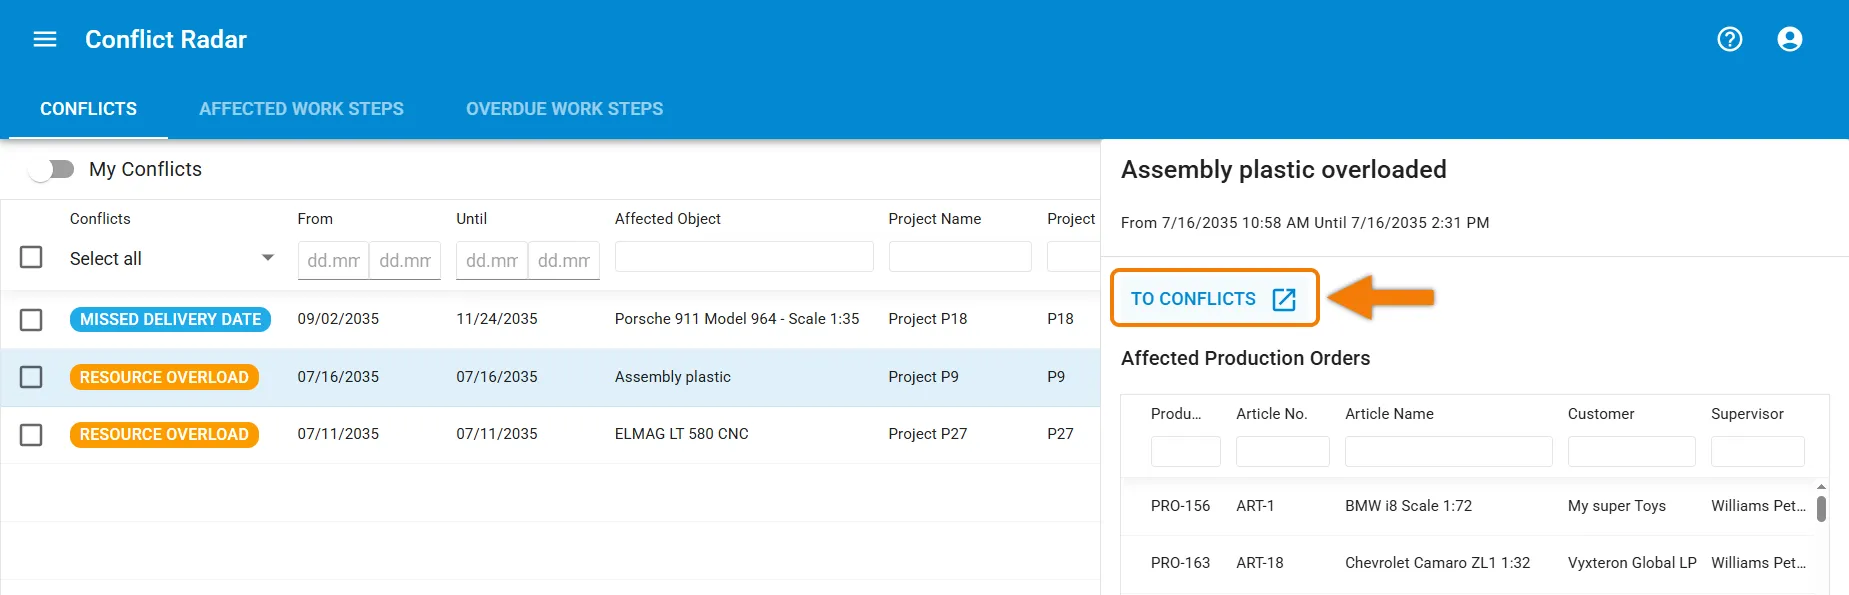Click the Article Name filter field
This screenshot has width=1849, height=595.
click(1448, 451)
